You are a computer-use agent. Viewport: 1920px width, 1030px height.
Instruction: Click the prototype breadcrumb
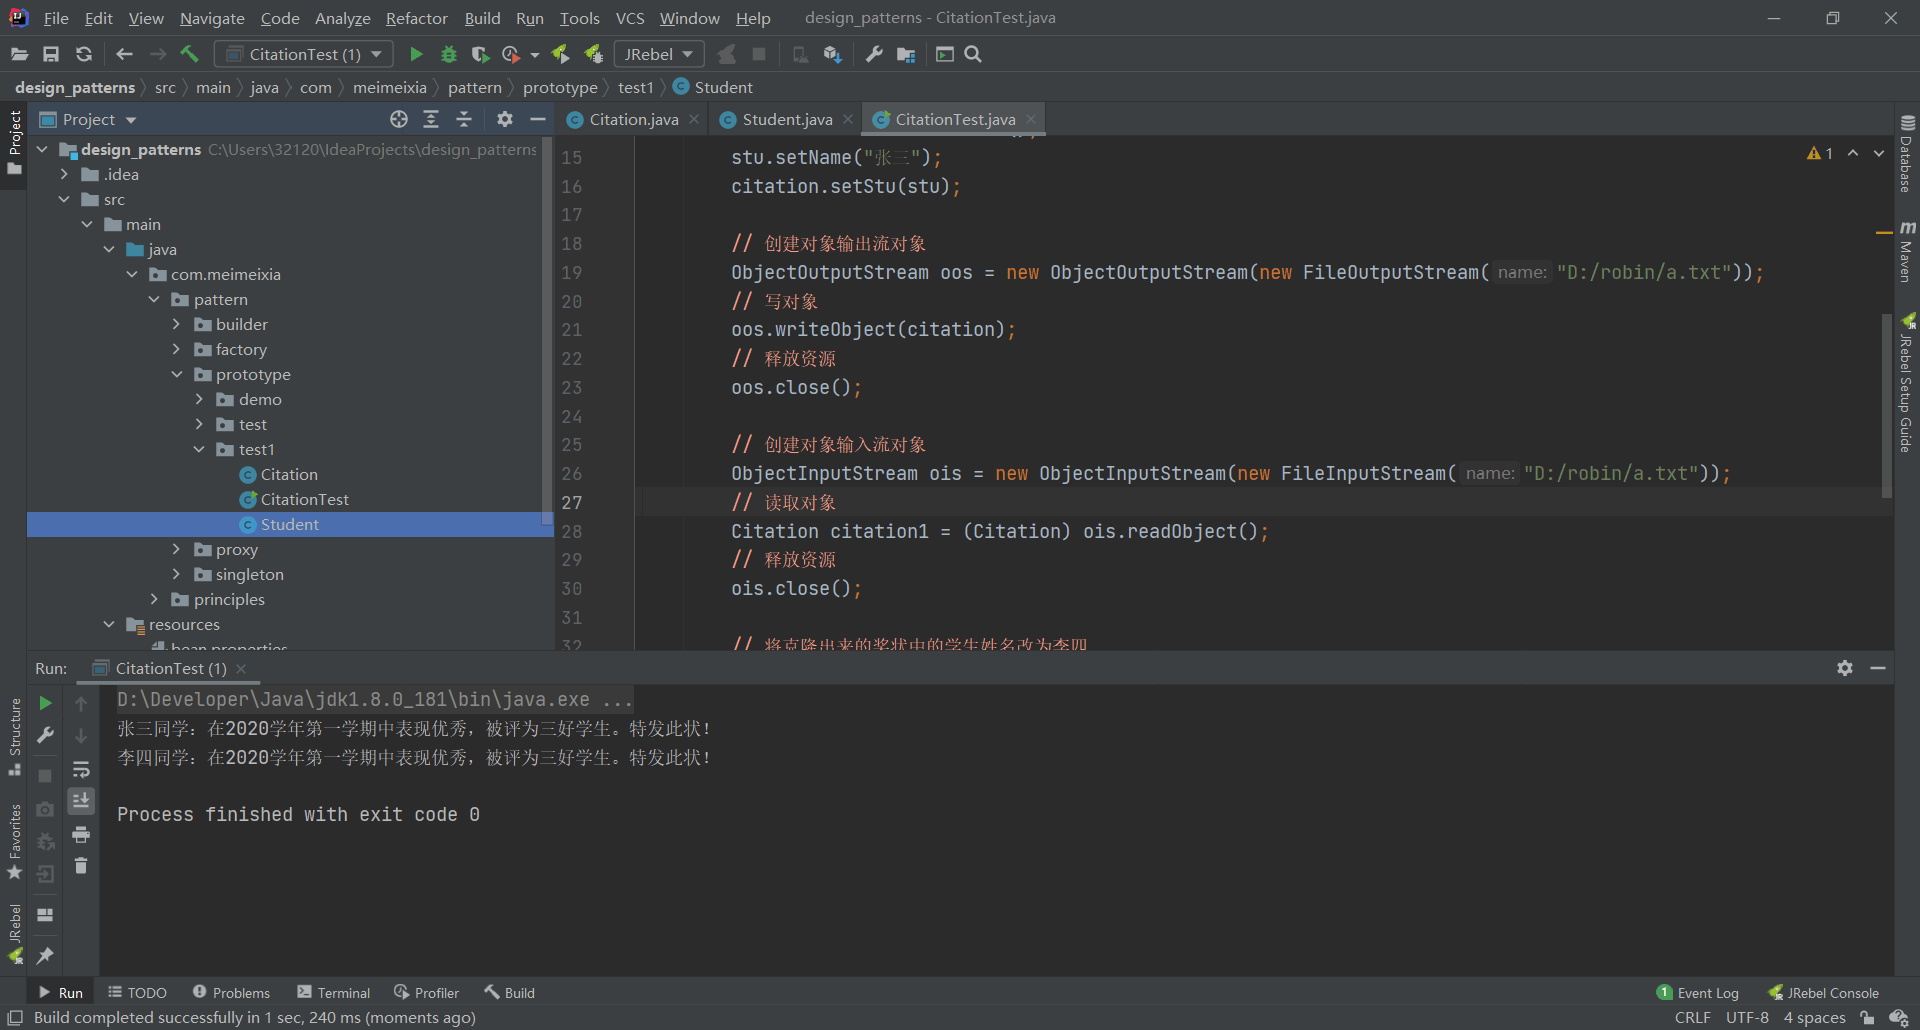pyautogui.click(x=560, y=87)
